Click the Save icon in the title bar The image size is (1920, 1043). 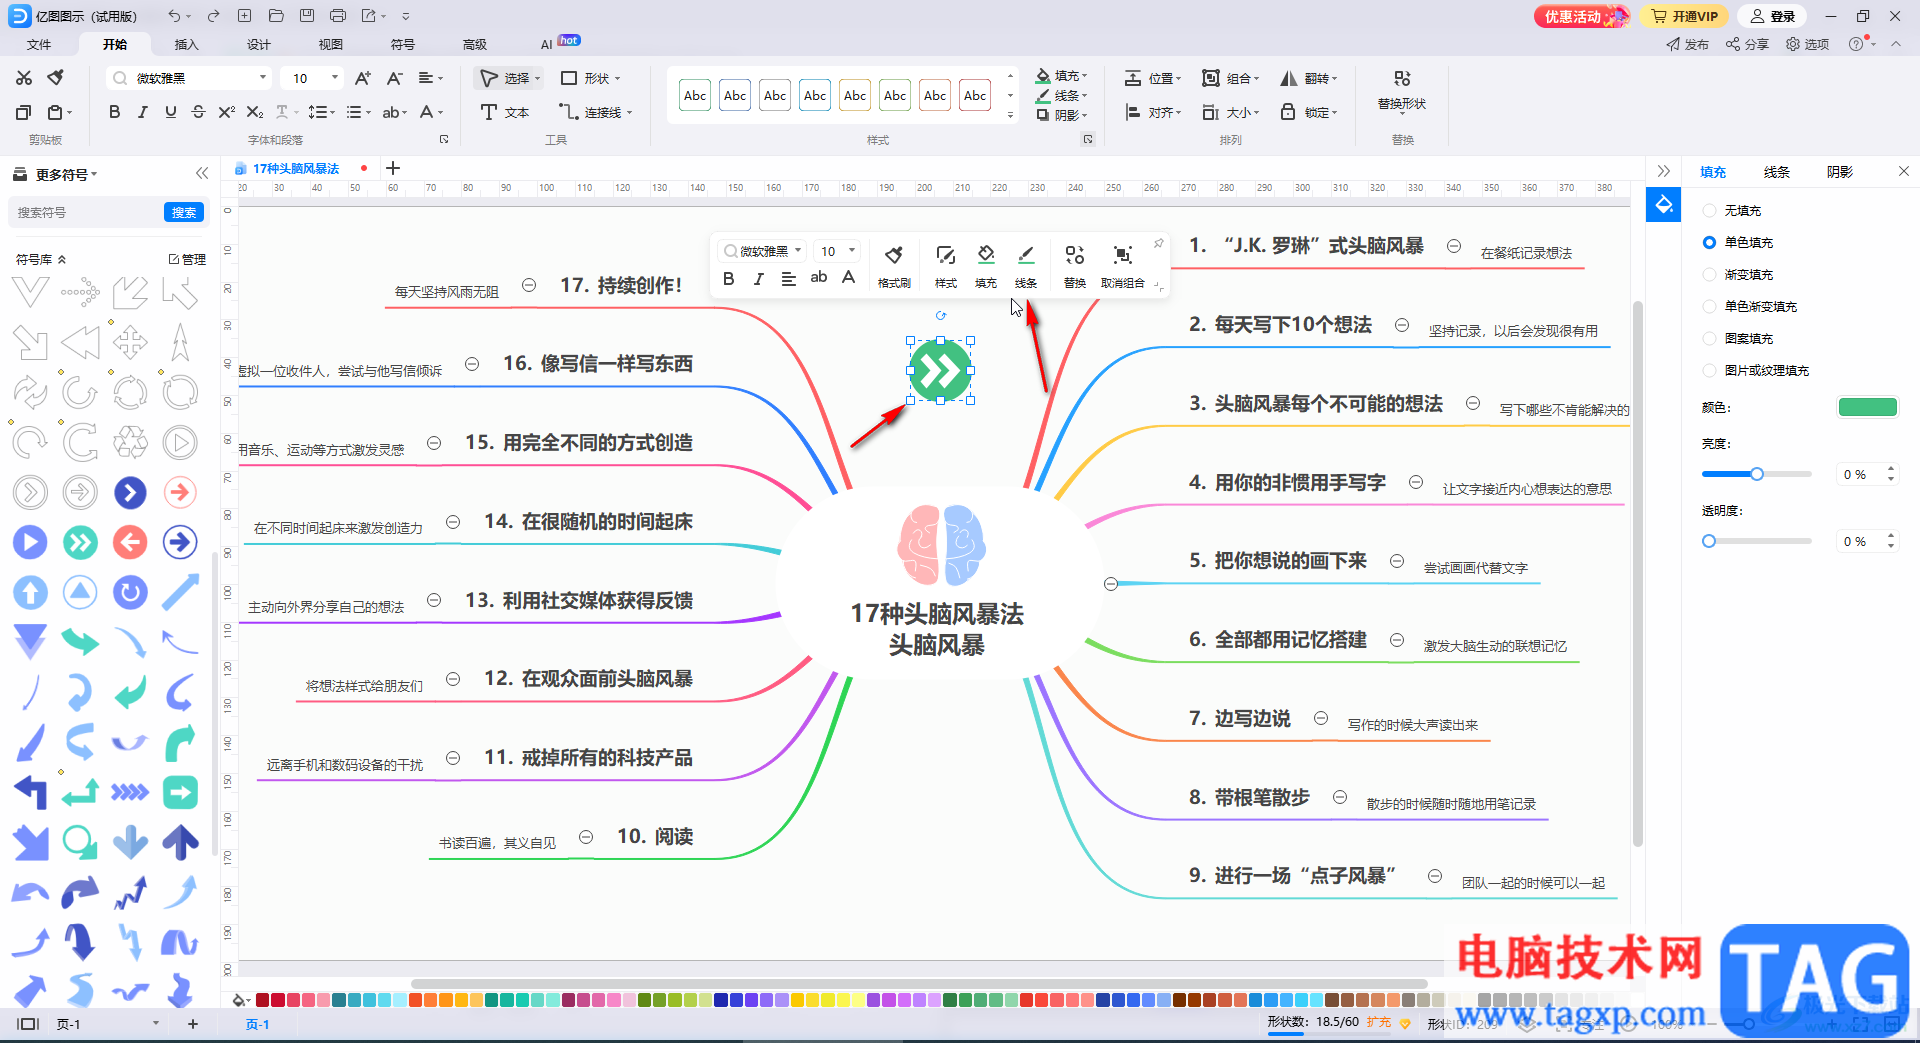point(307,16)
